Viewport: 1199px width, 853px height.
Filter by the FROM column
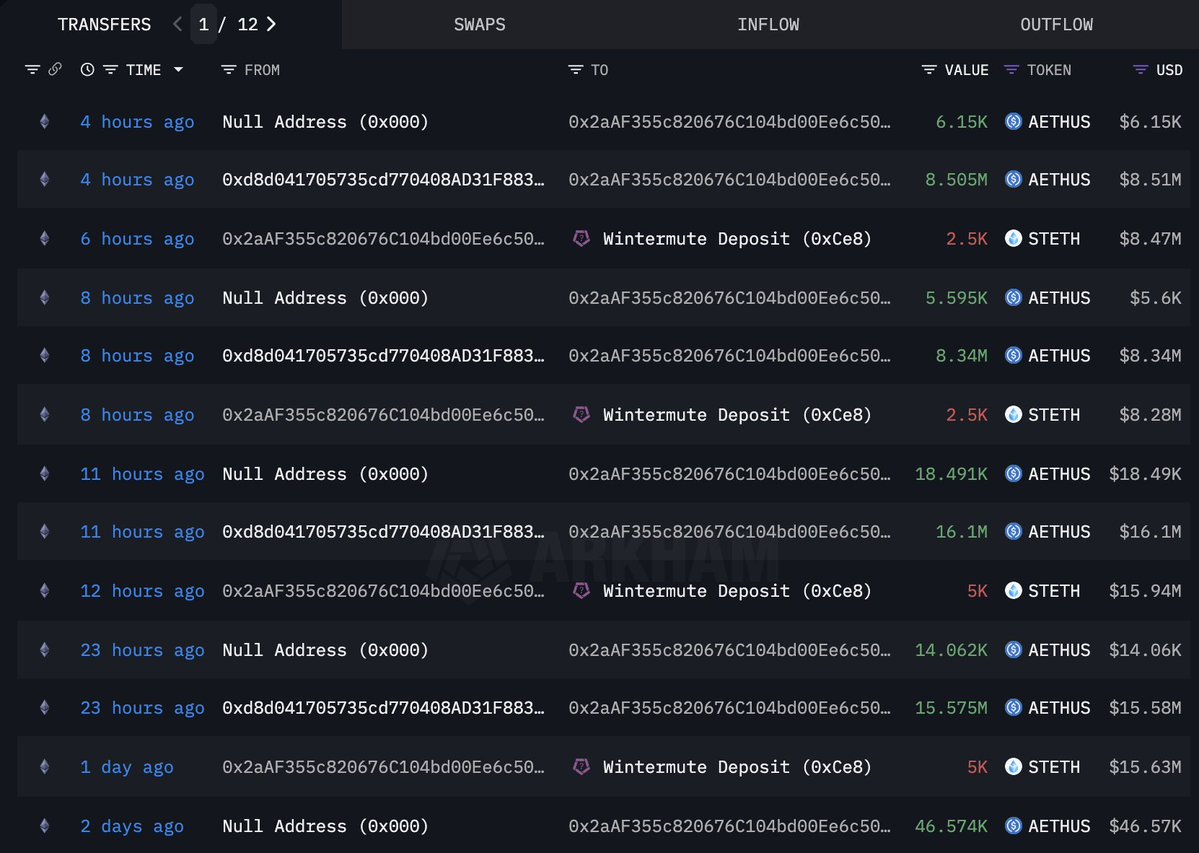click(228, 70)
